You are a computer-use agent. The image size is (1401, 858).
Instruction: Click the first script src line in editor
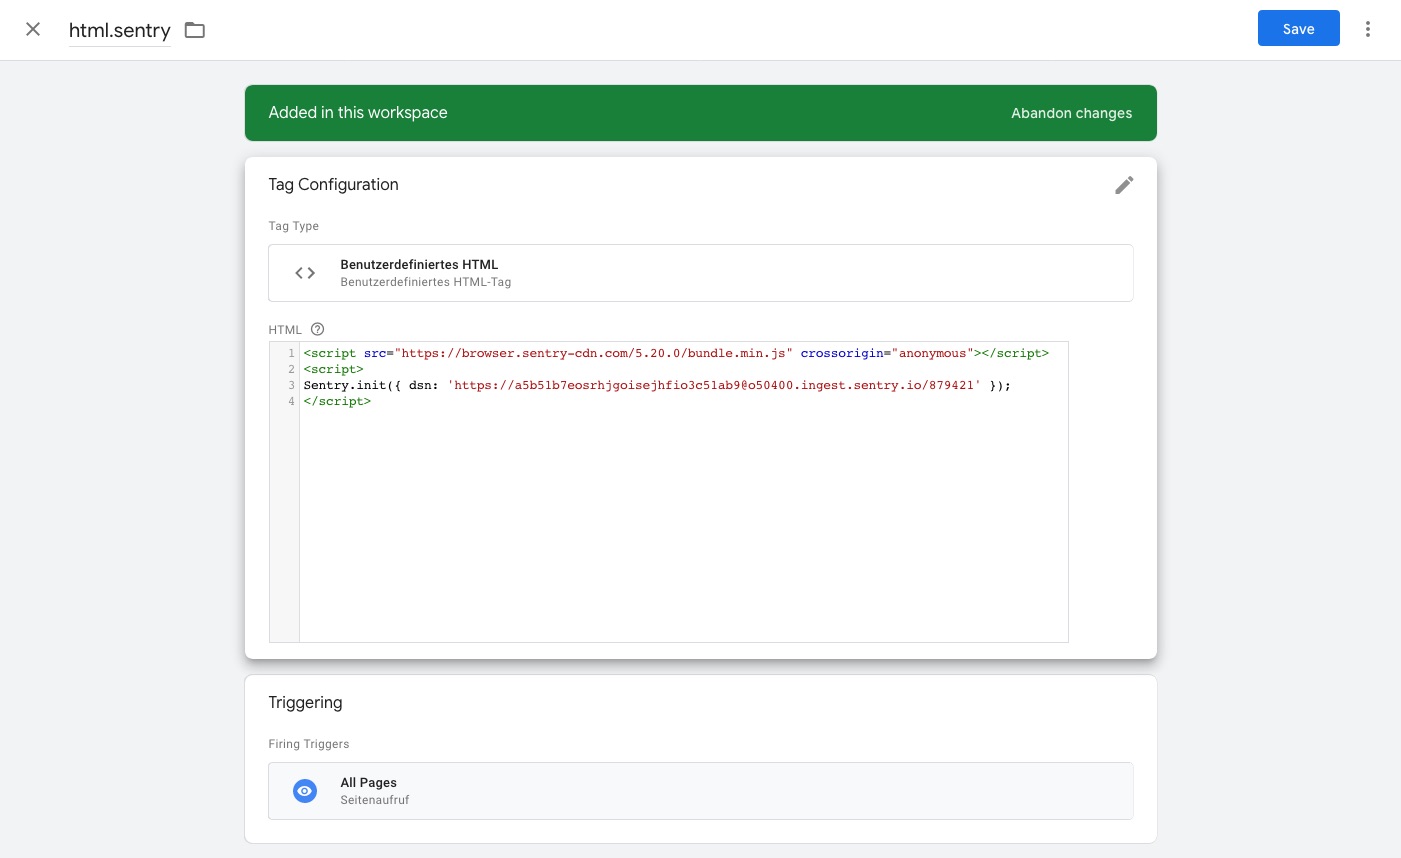tap(675, 353)
